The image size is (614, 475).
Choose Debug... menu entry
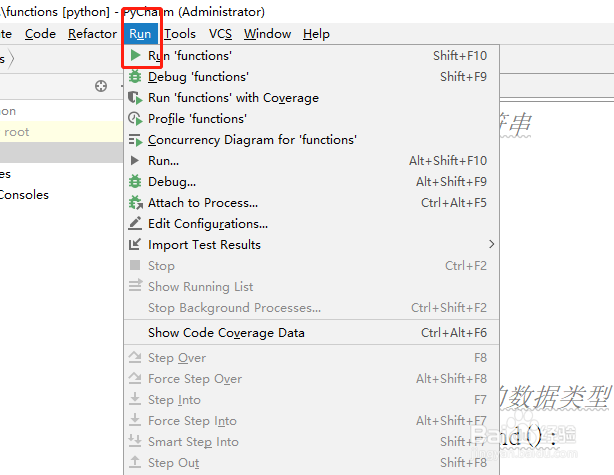[311, 182]
